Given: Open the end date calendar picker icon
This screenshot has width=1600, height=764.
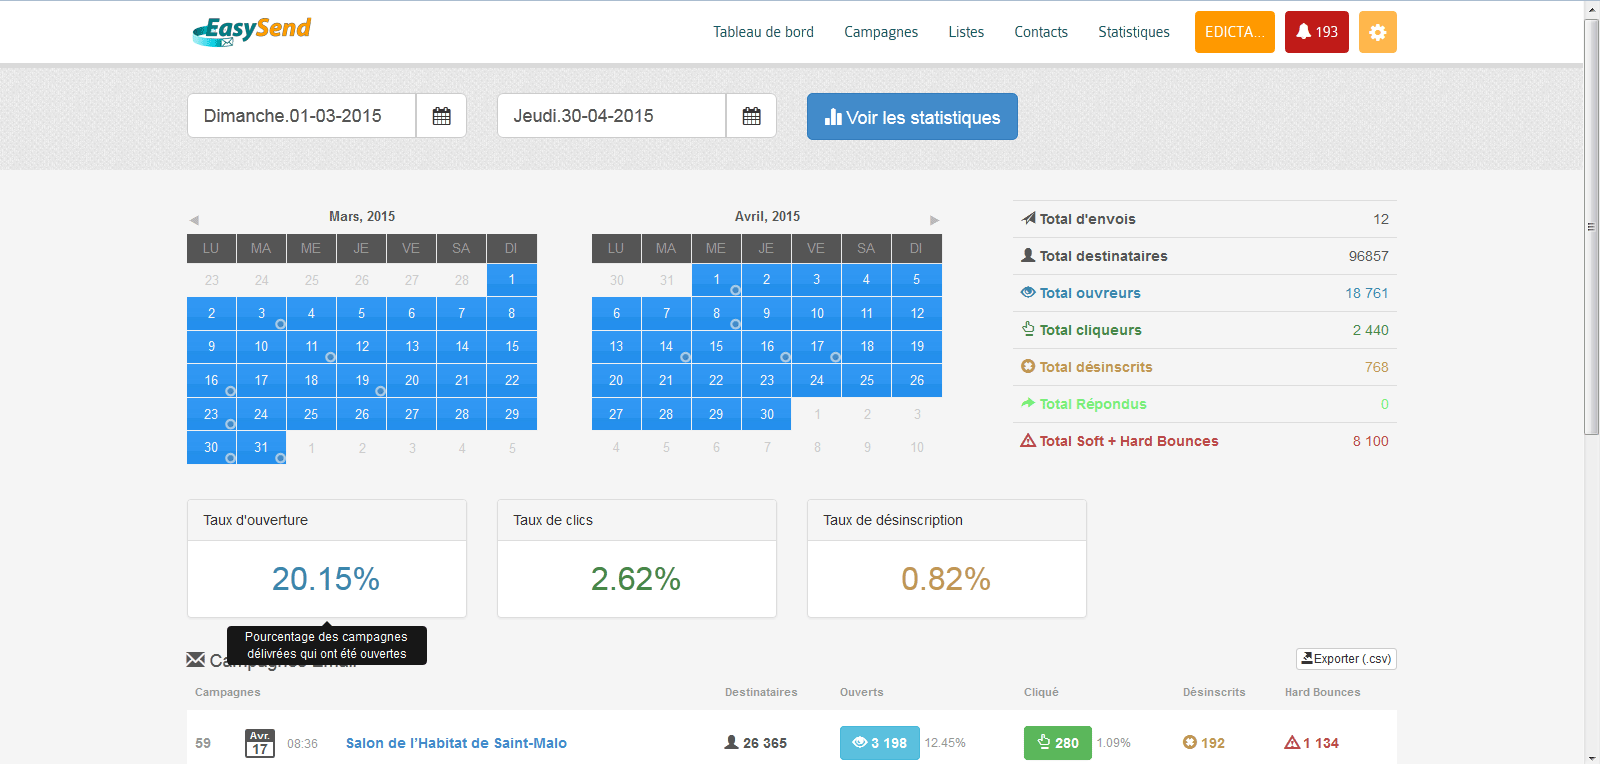Looking at the screenshot, I should tap(751, 116).
